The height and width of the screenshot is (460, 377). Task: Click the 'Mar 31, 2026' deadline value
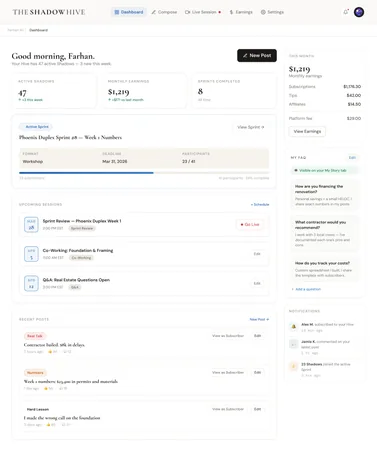115,161
